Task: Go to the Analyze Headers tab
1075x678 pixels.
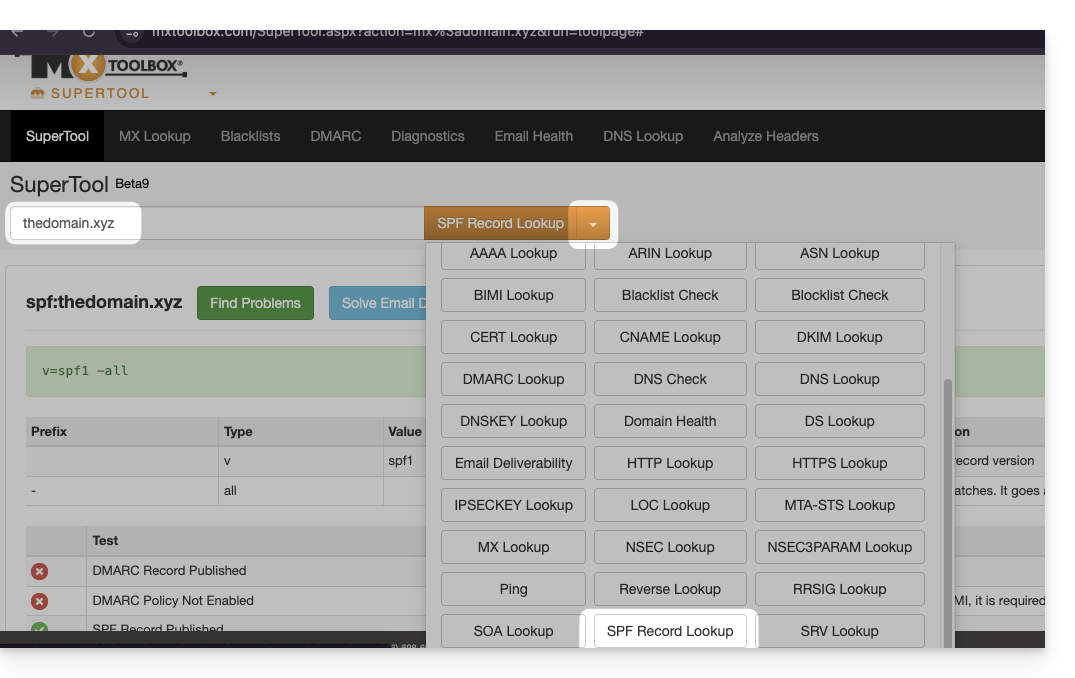Action: tap(765, 136)
